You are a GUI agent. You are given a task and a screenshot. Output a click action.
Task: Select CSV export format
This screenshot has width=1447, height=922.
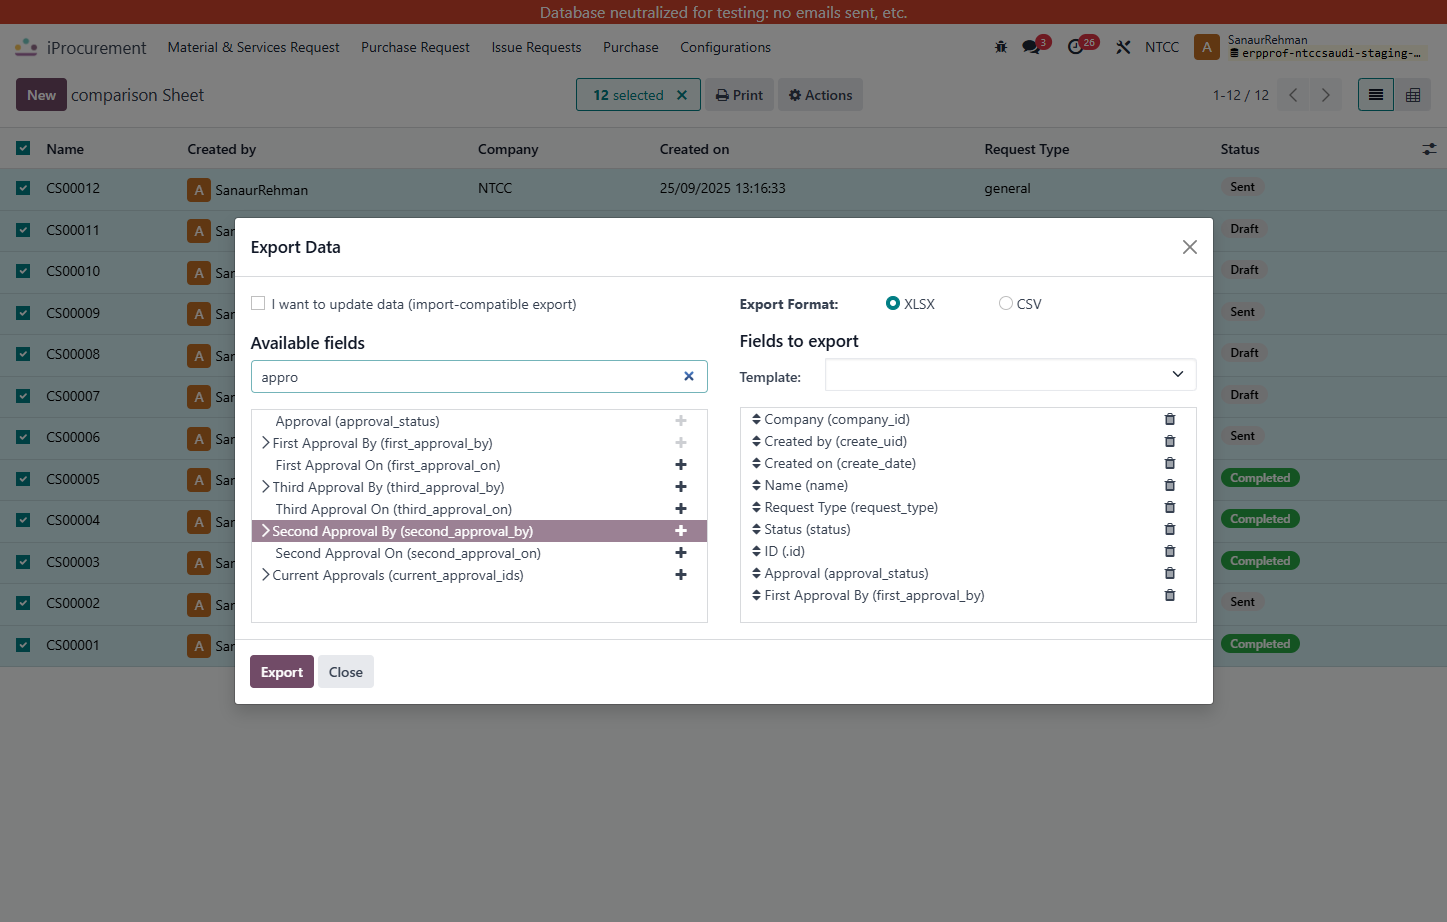[x=1006, y=303]
